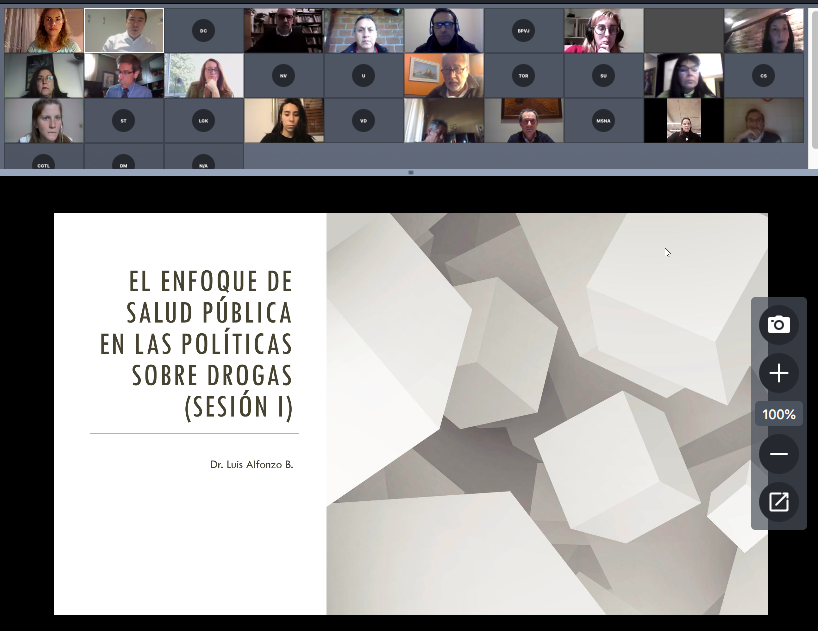Image resolution: width=818 pixels, height=631 pixels.
Task: Select participant avatar DC
Action: (203, 31)
